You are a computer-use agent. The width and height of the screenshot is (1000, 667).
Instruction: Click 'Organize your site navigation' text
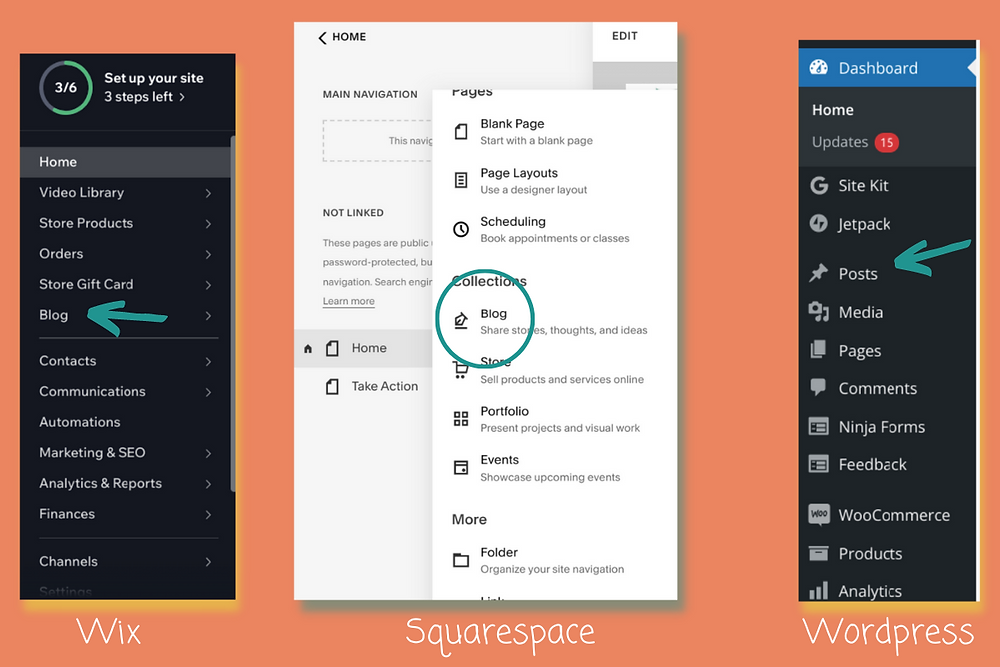[552, 569]
